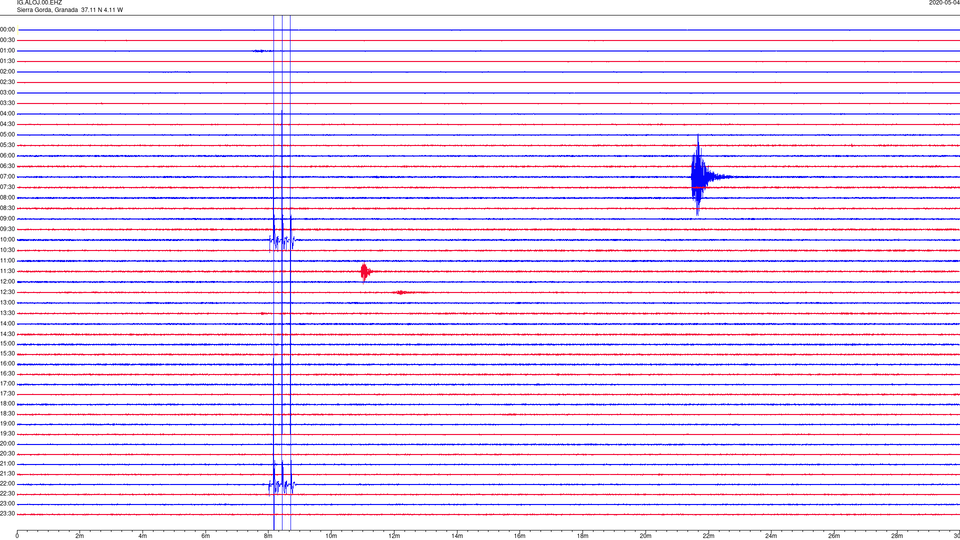Select the 10:00 trace time label
Image resolution: width=960 pixels, height=540 pixels.
point(7,240)
